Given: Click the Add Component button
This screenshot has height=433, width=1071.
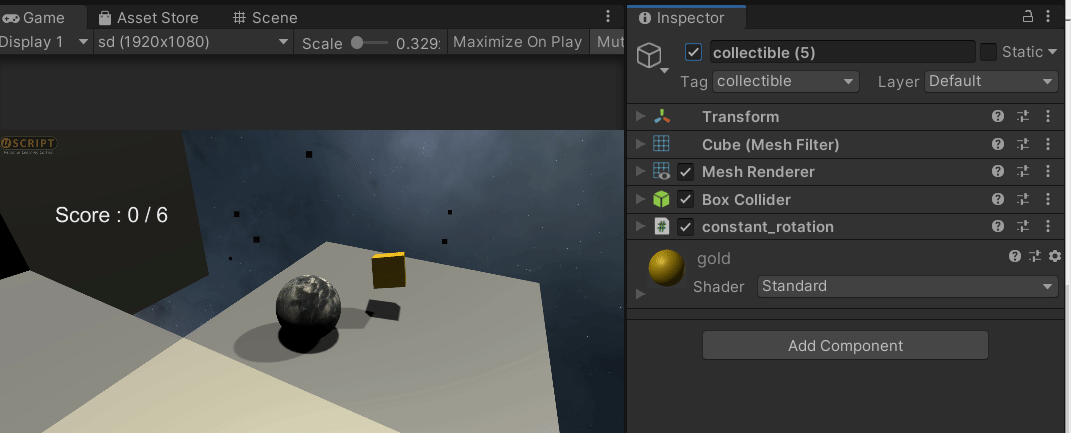Looking at the screenshot, I should 845,346.
